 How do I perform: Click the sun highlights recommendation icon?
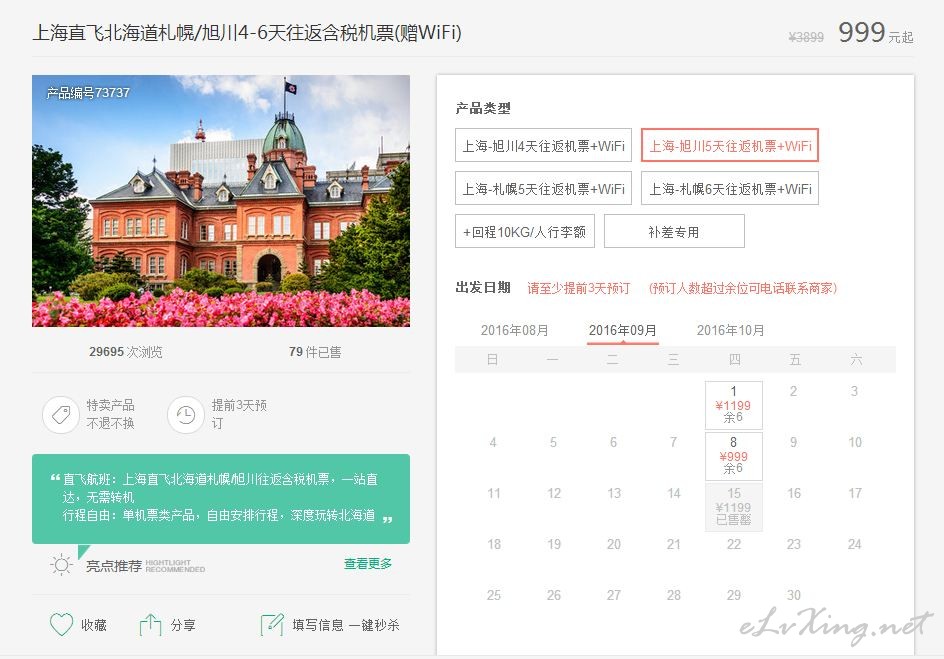pos(61,565)
